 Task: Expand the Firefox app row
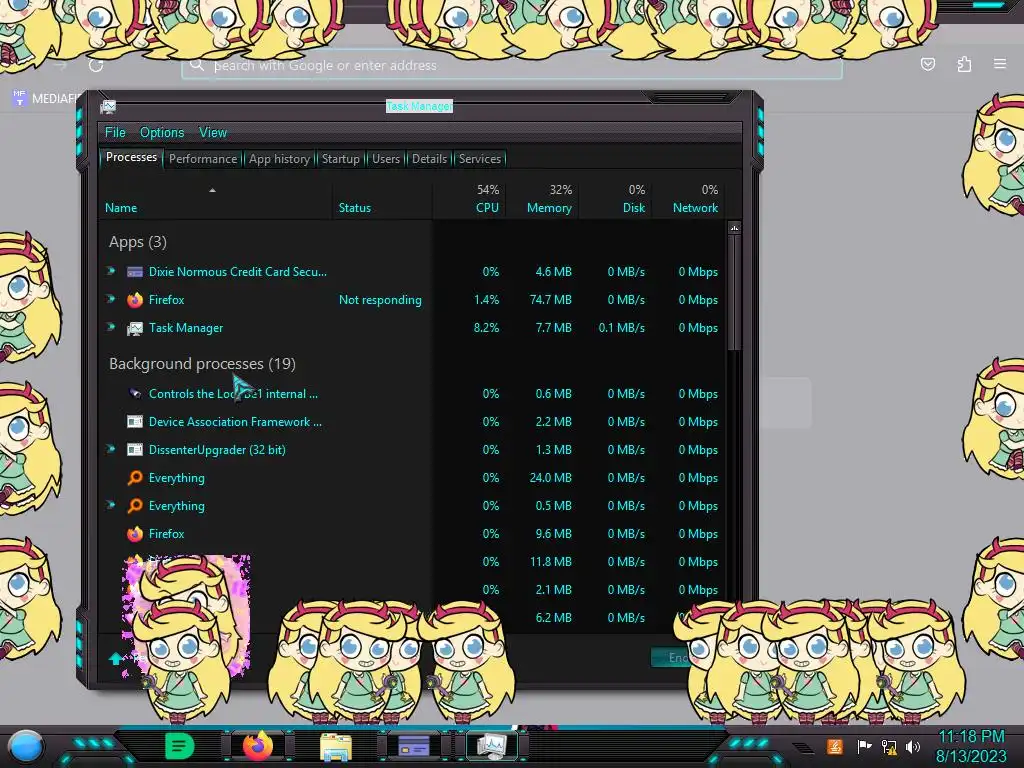pos(111,299)
